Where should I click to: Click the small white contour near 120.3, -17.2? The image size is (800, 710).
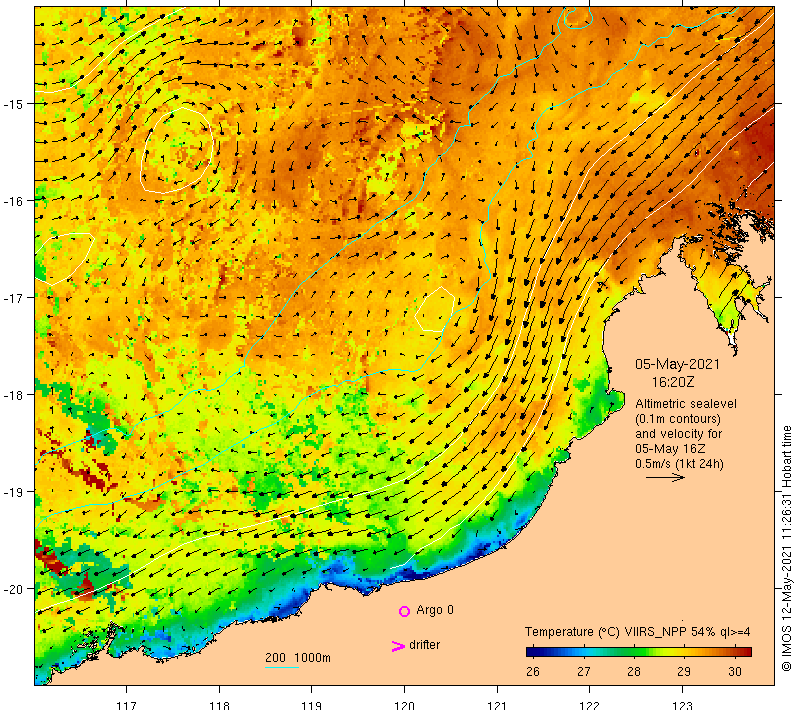click(x=435, y=309)
